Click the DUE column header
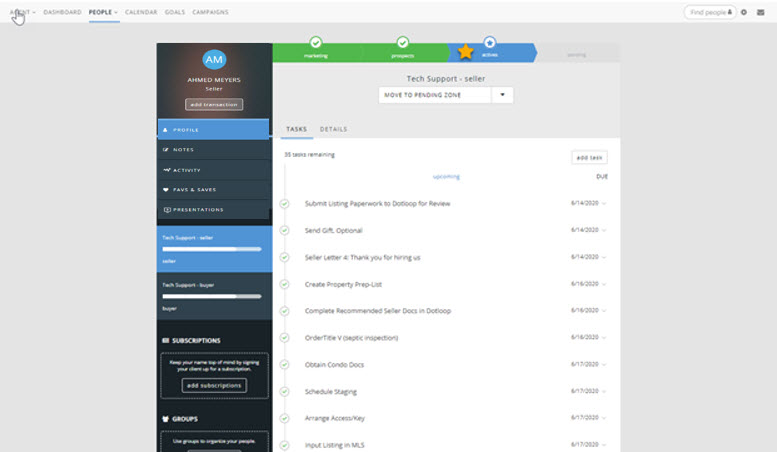The height and width of the screenshot is (452, 777). coord(602,176)
